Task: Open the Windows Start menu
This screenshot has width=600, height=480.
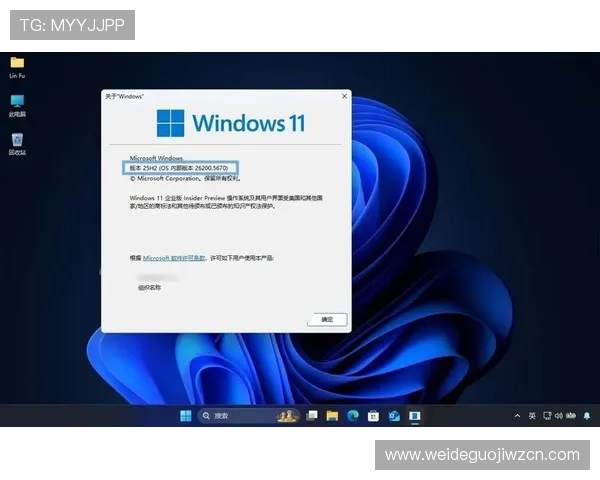Action: pos(186,416)
